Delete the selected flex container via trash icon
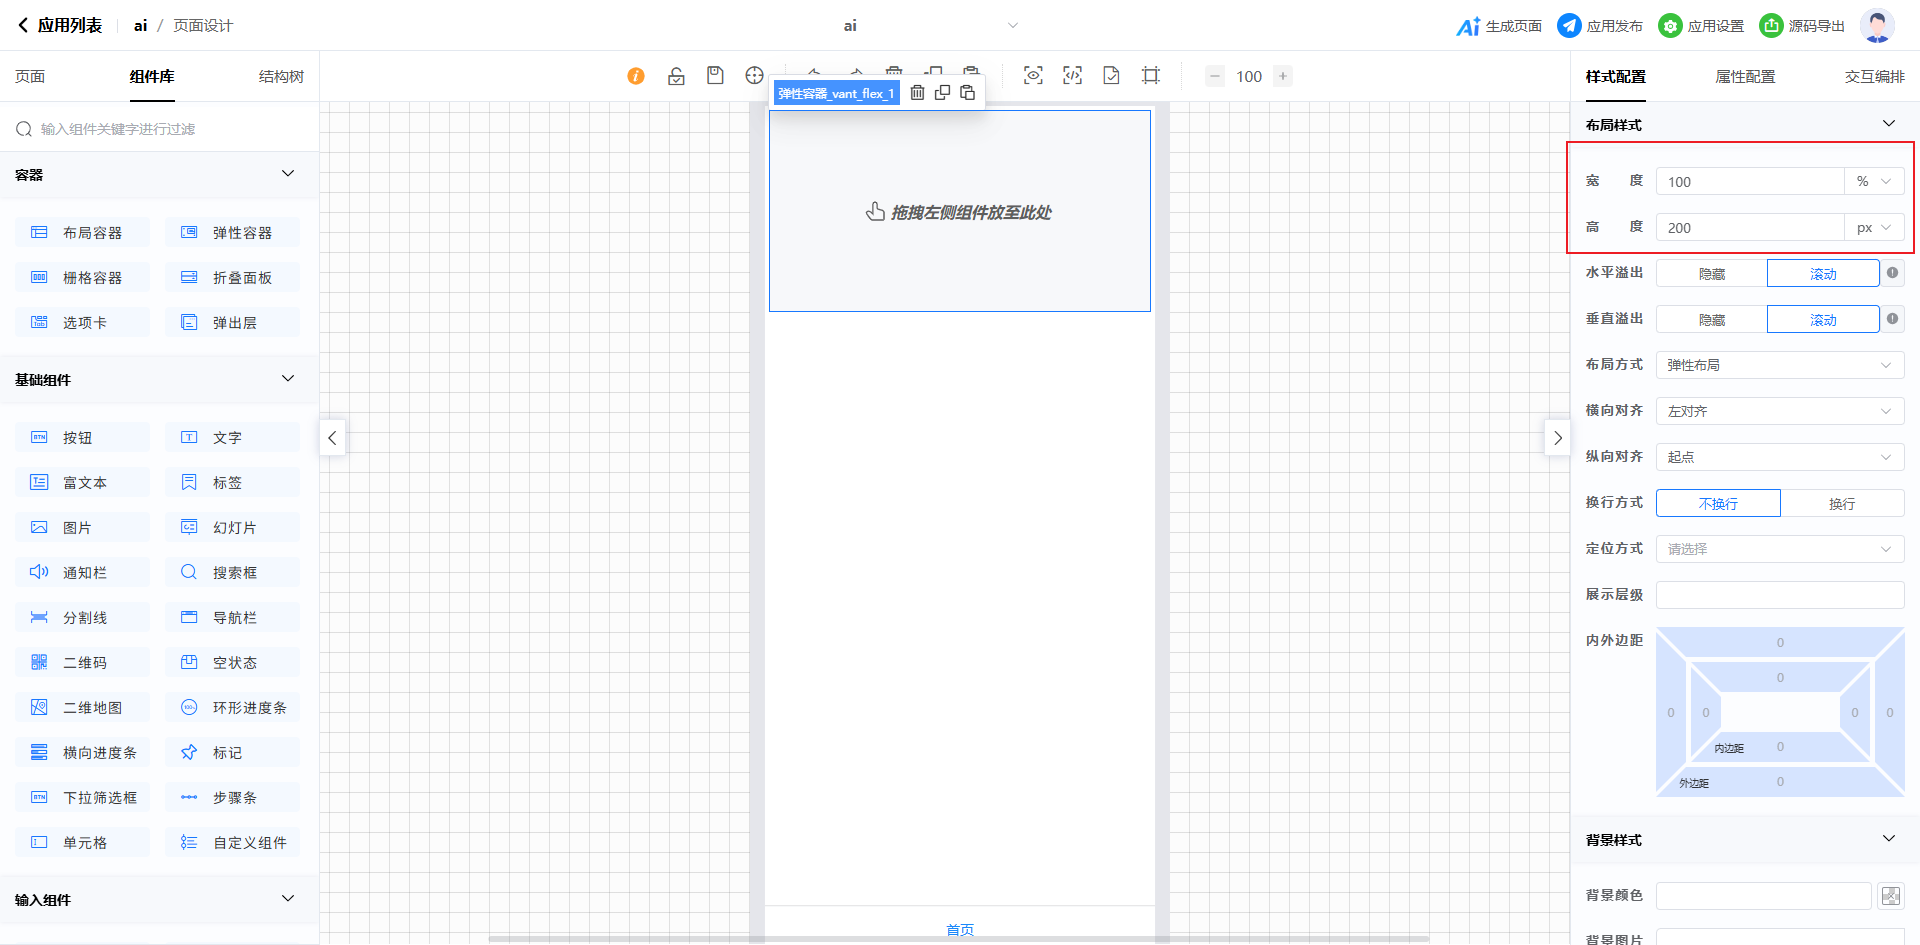Screen dimensions: 1920x945 coord(917,93)
